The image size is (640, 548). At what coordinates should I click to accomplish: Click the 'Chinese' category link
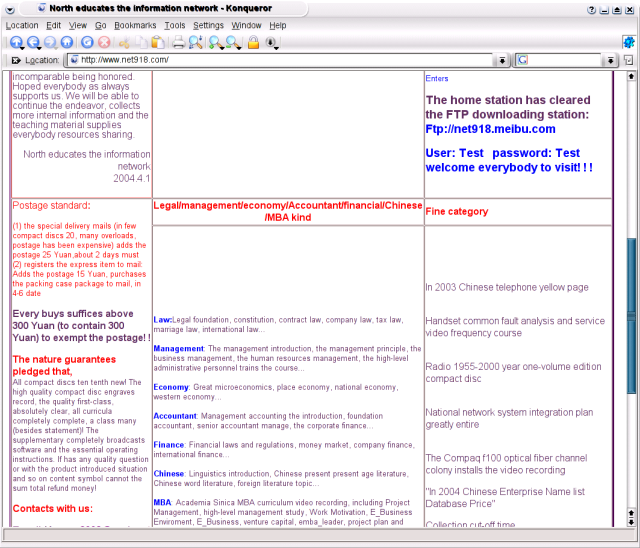point(169,474)
